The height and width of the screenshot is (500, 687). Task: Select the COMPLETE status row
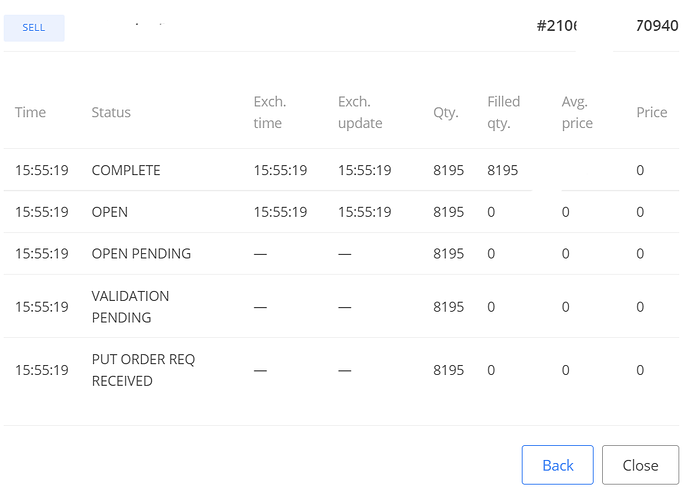pos(341,170)
